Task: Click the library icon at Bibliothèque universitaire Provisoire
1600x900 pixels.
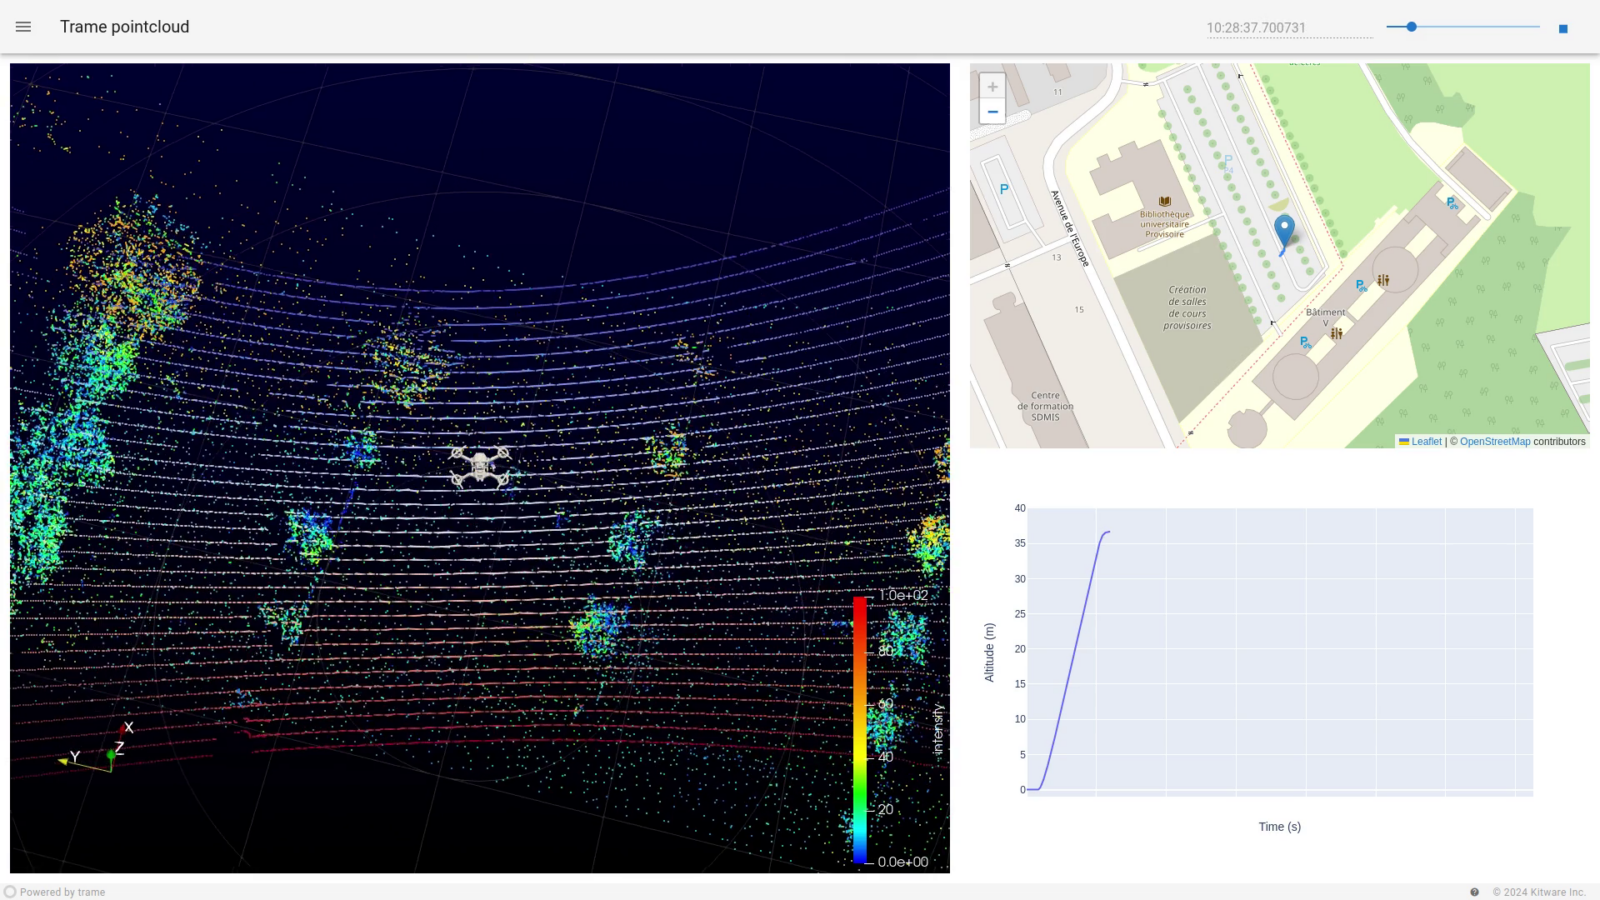Action: 1164,199
